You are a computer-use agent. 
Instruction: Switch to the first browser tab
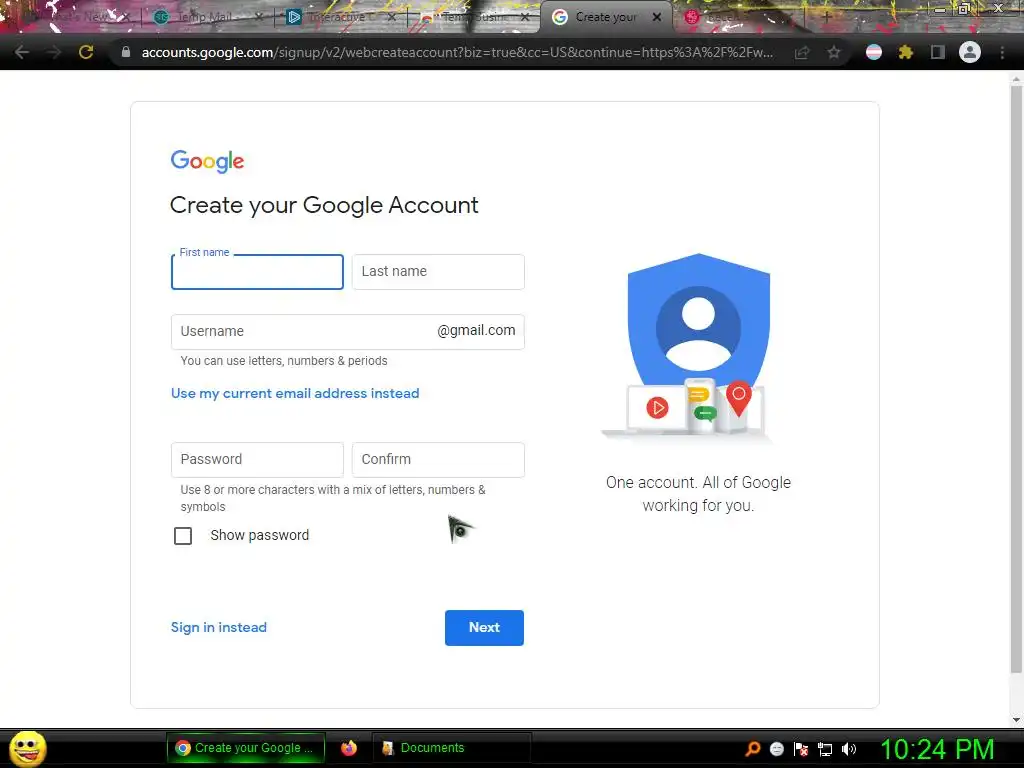(x=75, y=17)
